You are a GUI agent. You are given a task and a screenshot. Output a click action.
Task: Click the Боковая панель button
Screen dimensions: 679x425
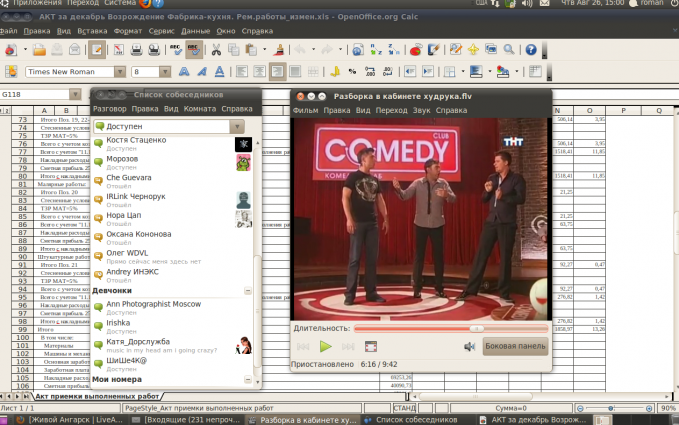pyautogui.click(x=515, y=346)
